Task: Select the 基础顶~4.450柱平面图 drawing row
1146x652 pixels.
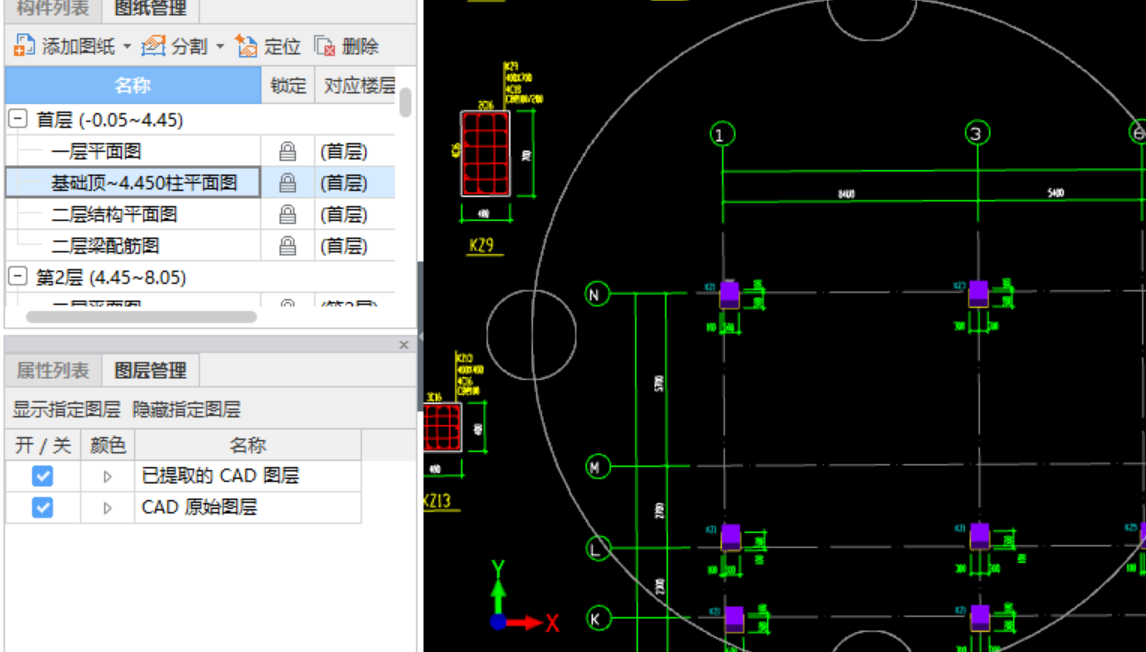Action: pos(133,183)
